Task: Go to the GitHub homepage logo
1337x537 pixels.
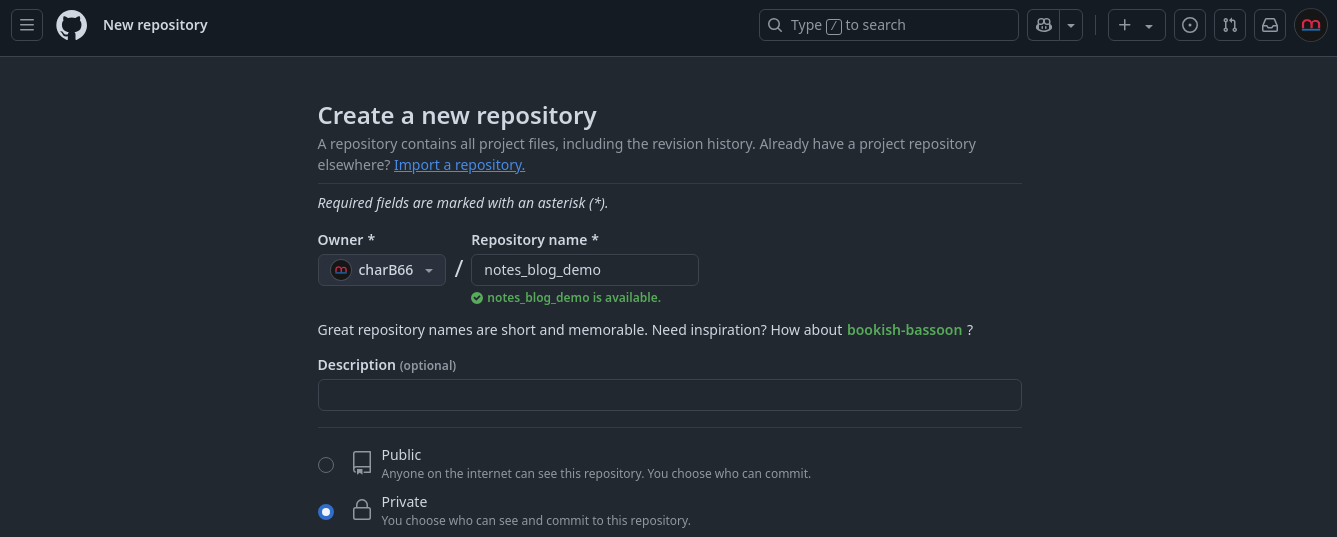Action: (x=72, y=25)
